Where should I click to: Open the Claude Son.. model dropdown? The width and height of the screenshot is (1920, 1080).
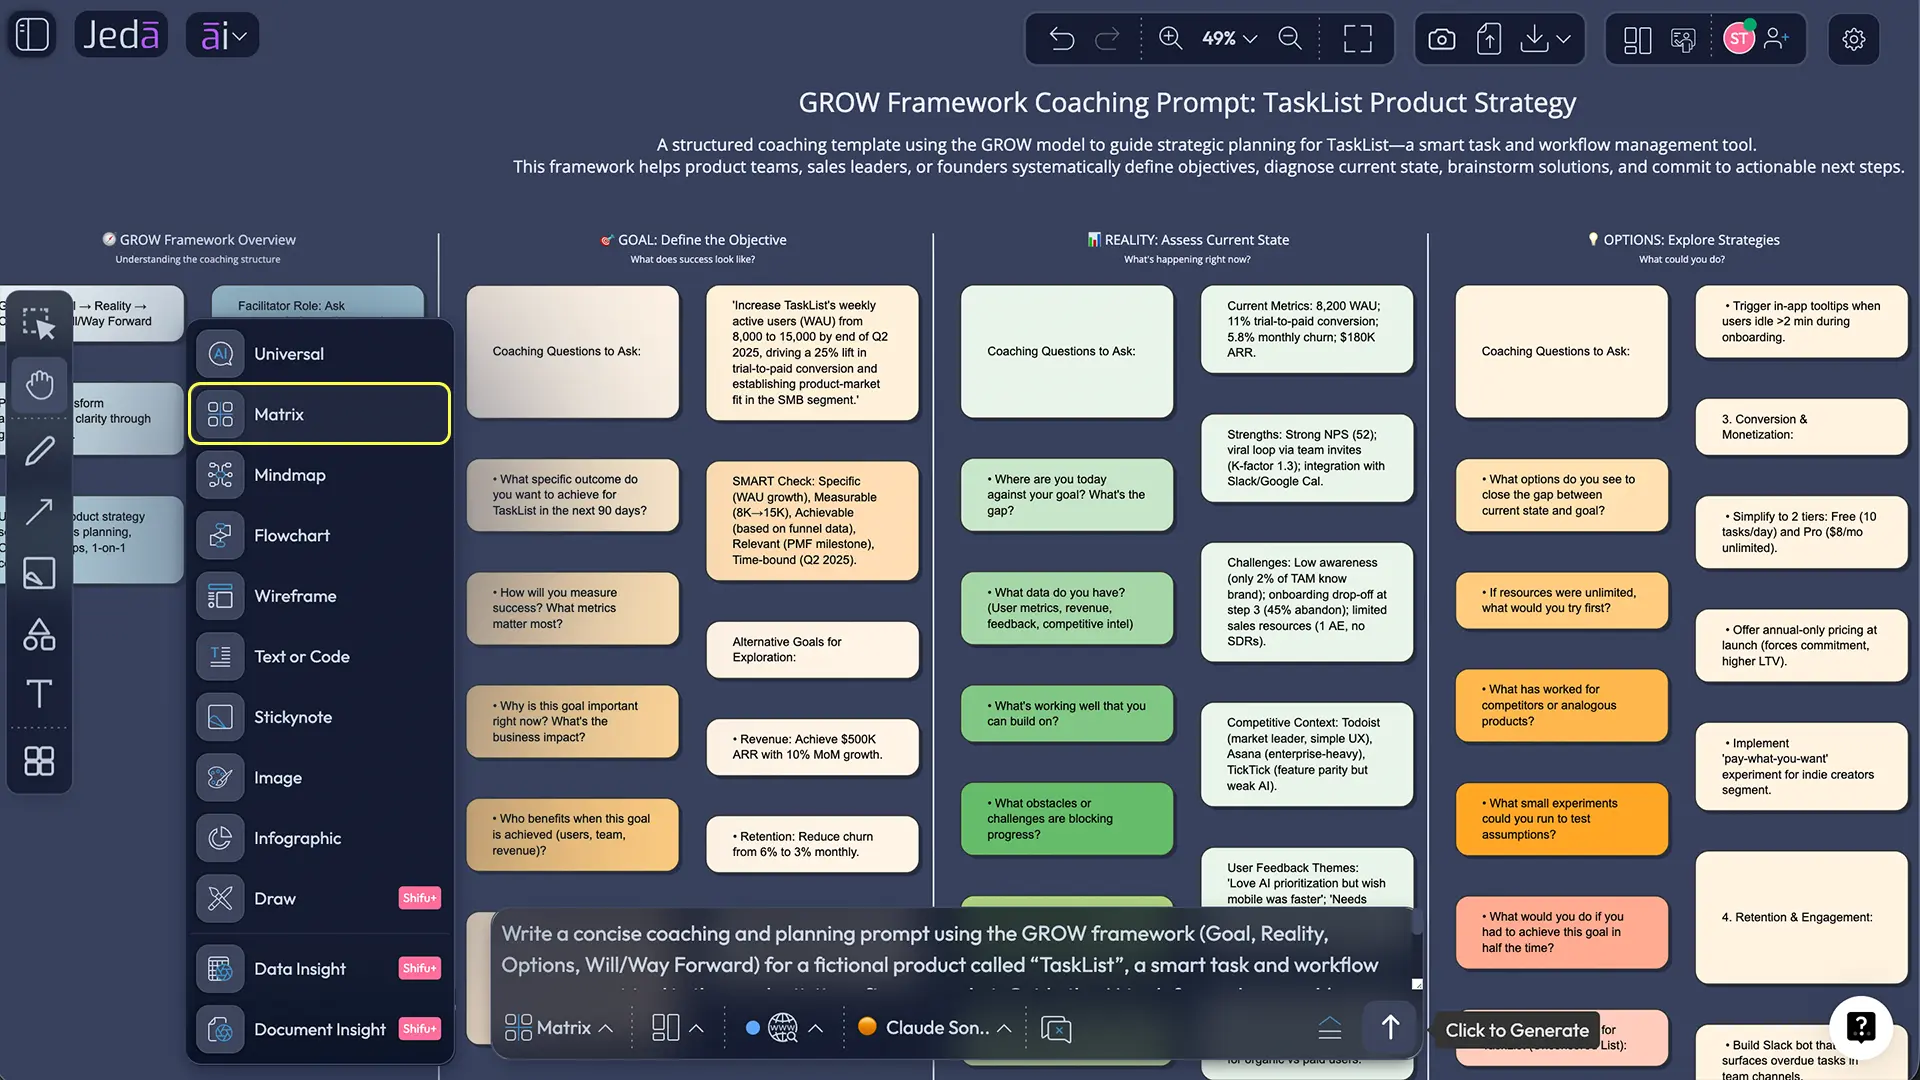[935, 1028]
